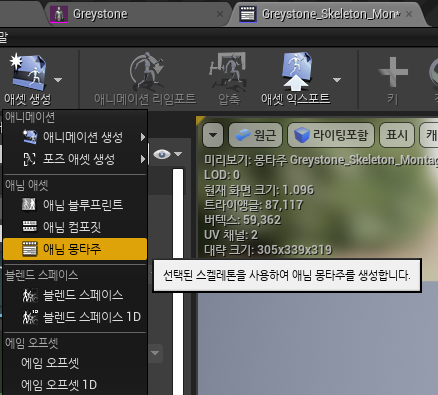The image size is (438, 395).
Task: Click 대략 크기: 305x339x319 text
Action: [268, 250]
